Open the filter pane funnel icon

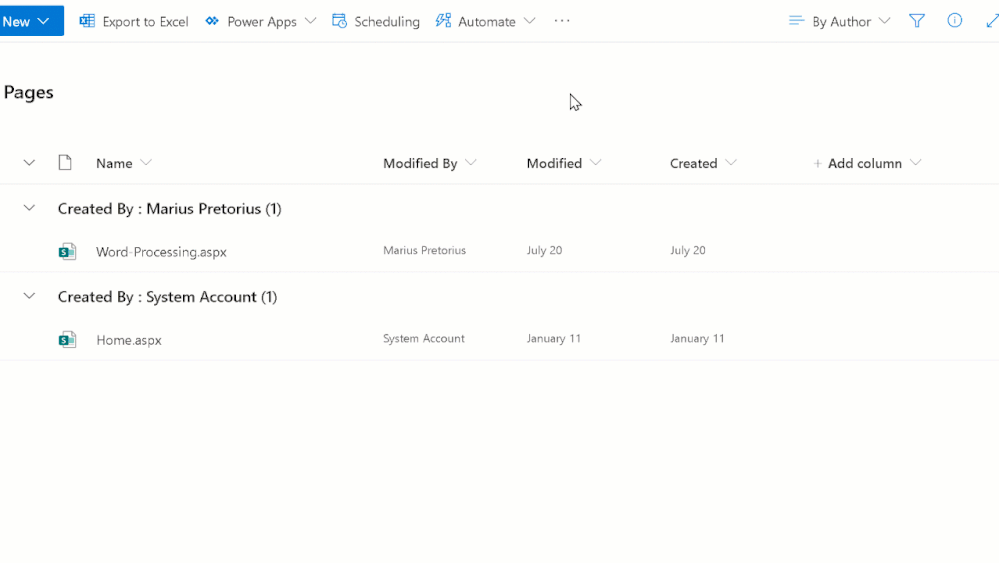[917, 21]
